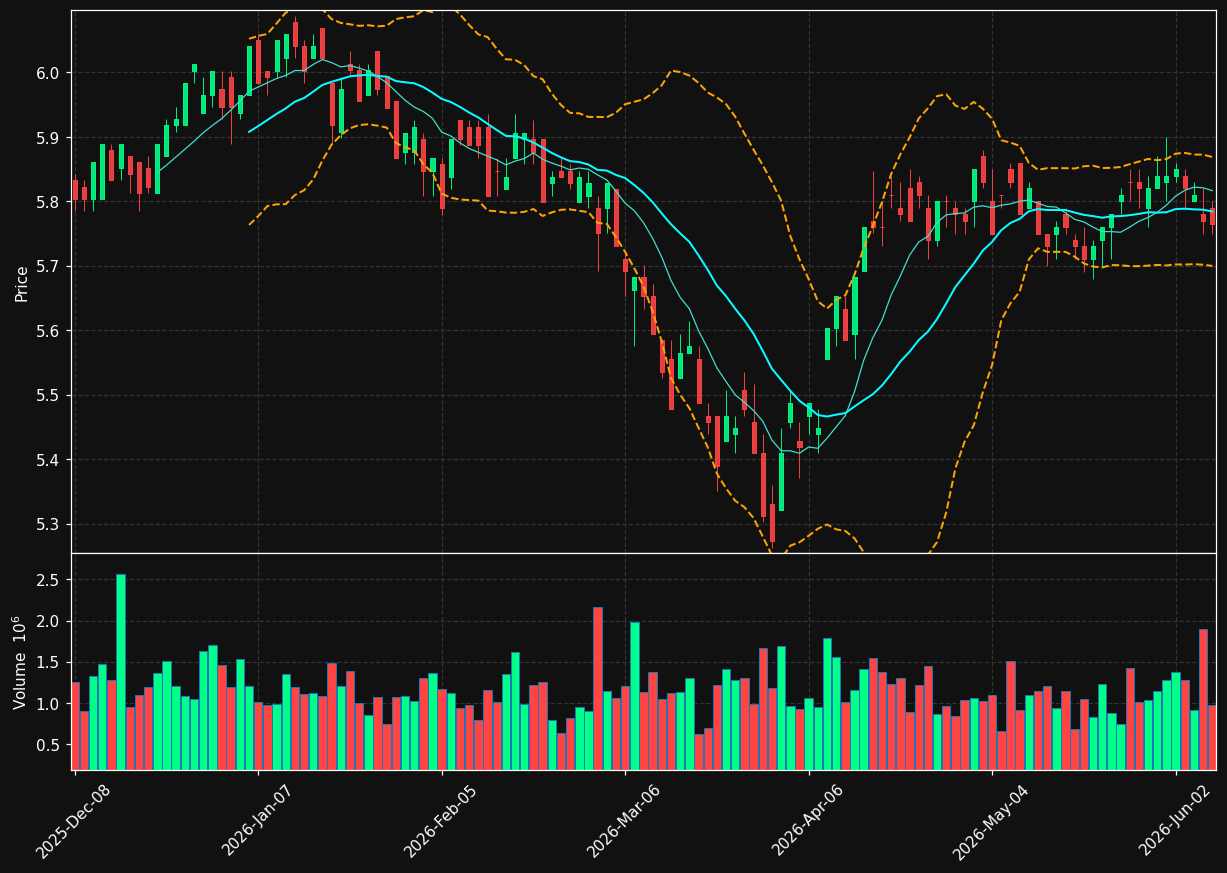The image size is (1227, 873).
Task: Click the 2026-May-04 date label
Action: click(x=990, y=821)
